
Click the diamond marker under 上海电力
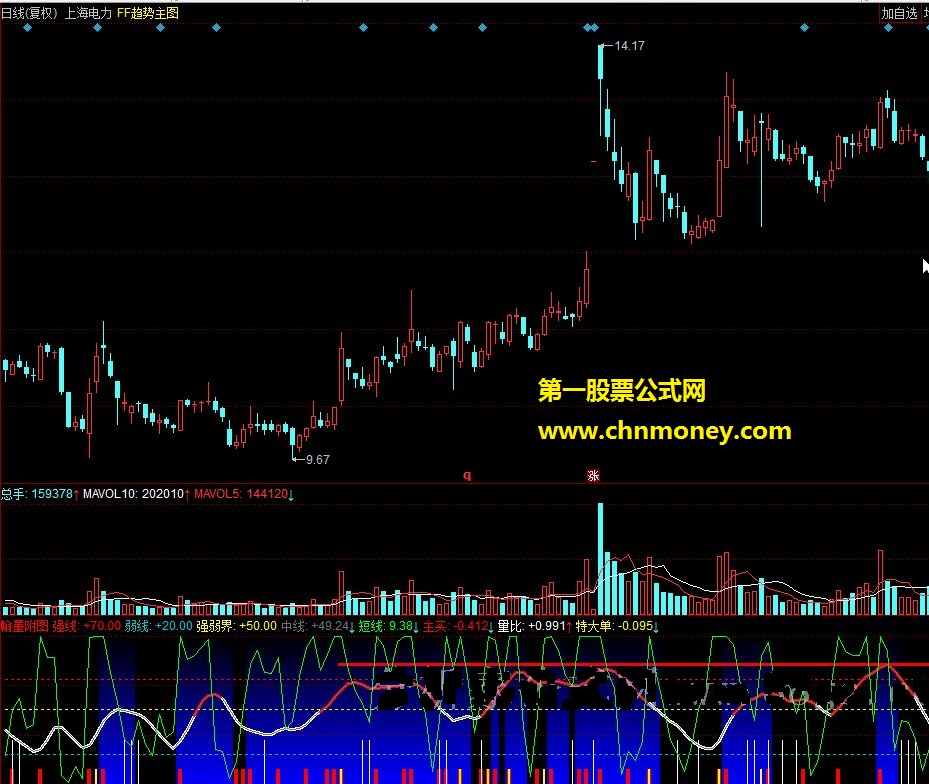(x=98, y=28)
